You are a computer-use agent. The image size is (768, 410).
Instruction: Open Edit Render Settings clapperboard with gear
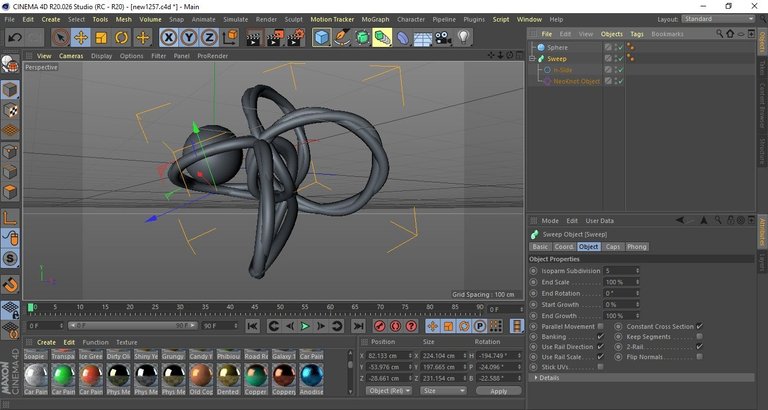(x=295, y=37)
